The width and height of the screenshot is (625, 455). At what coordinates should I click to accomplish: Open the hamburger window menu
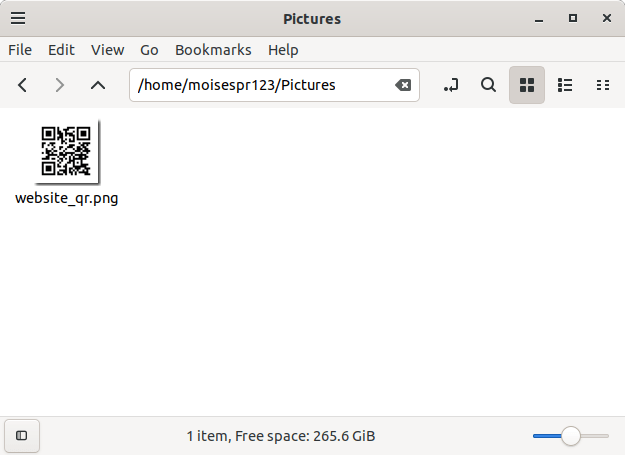(x=18, y=18)
